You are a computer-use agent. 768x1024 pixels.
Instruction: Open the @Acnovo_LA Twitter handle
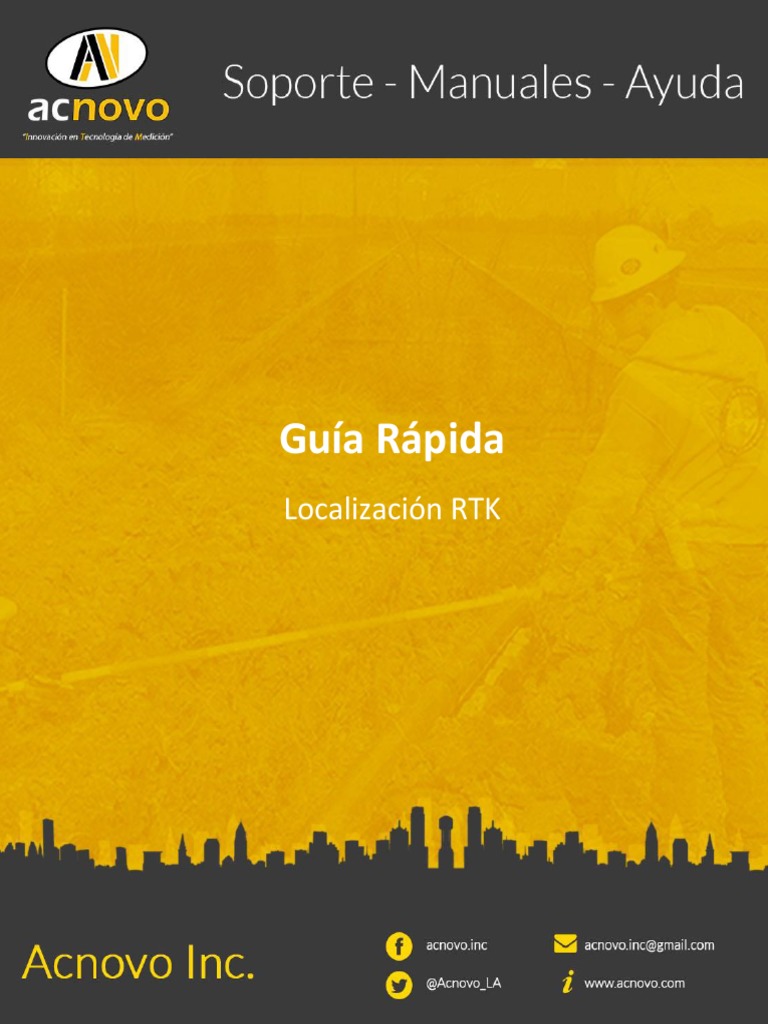click(463, 984)
